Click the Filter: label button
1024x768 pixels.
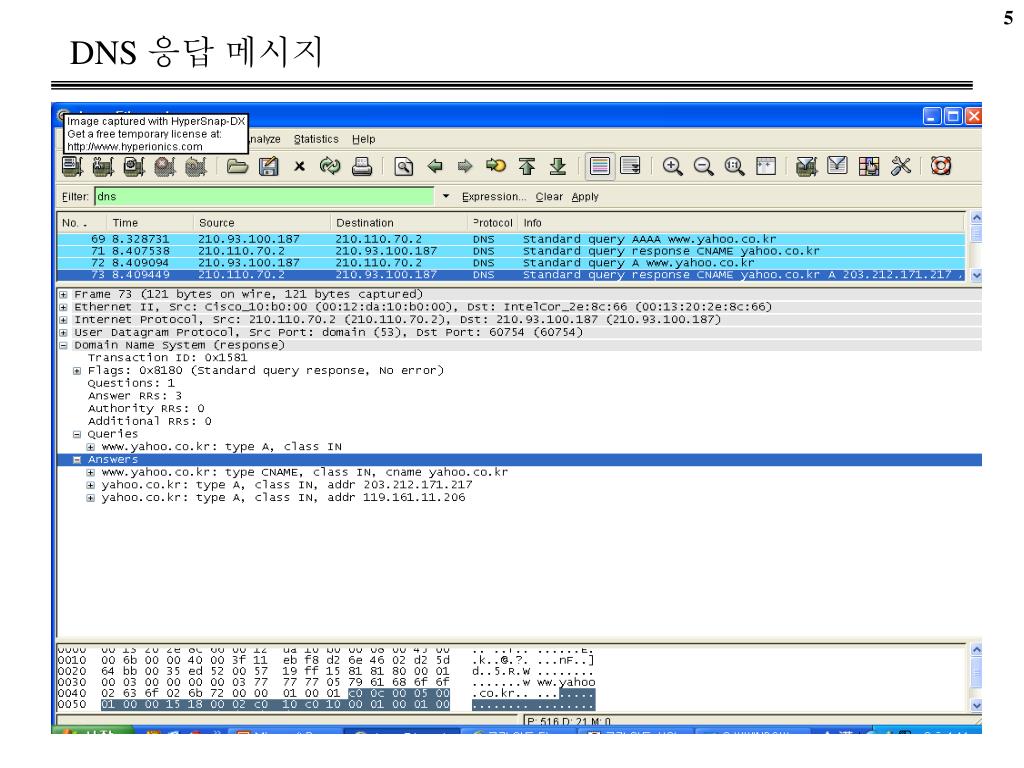[x=74, y=197]
